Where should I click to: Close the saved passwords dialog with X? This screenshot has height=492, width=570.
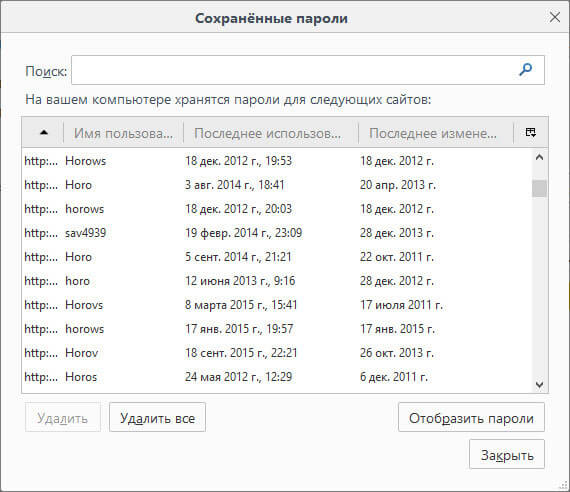tap(555, 17)
